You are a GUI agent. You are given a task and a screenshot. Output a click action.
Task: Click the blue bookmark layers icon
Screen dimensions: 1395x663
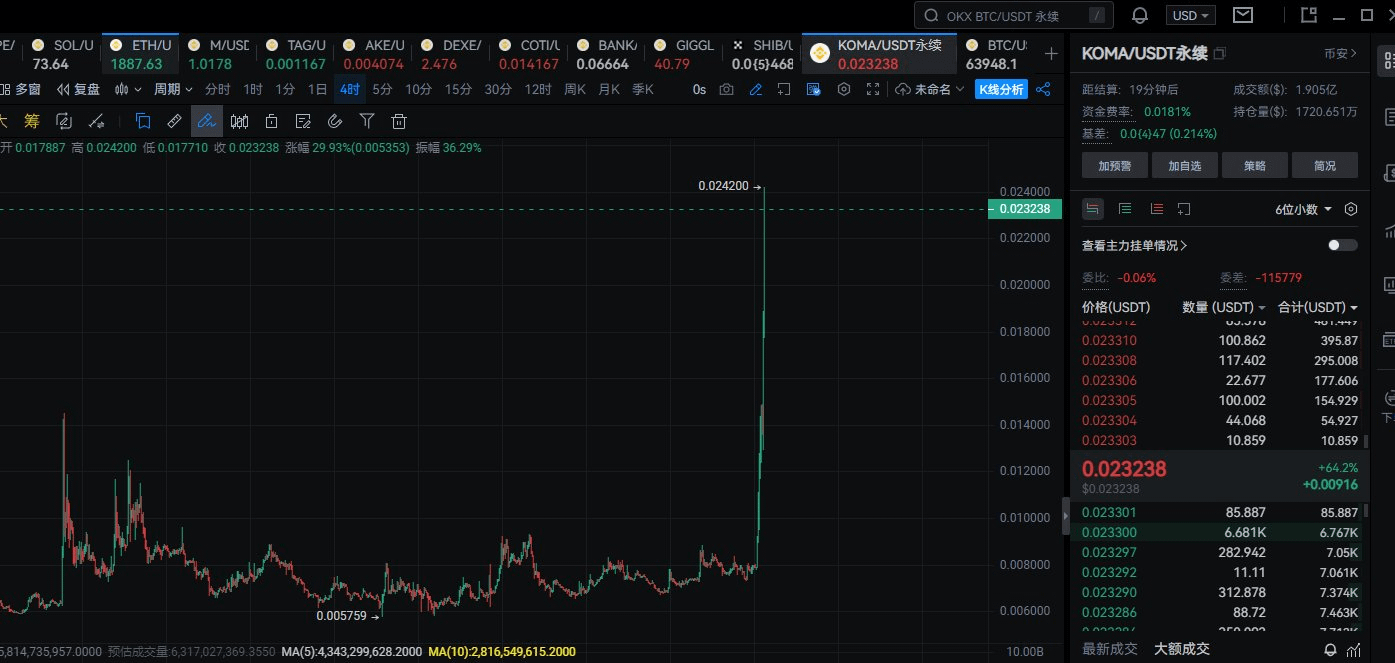[143, 121]
